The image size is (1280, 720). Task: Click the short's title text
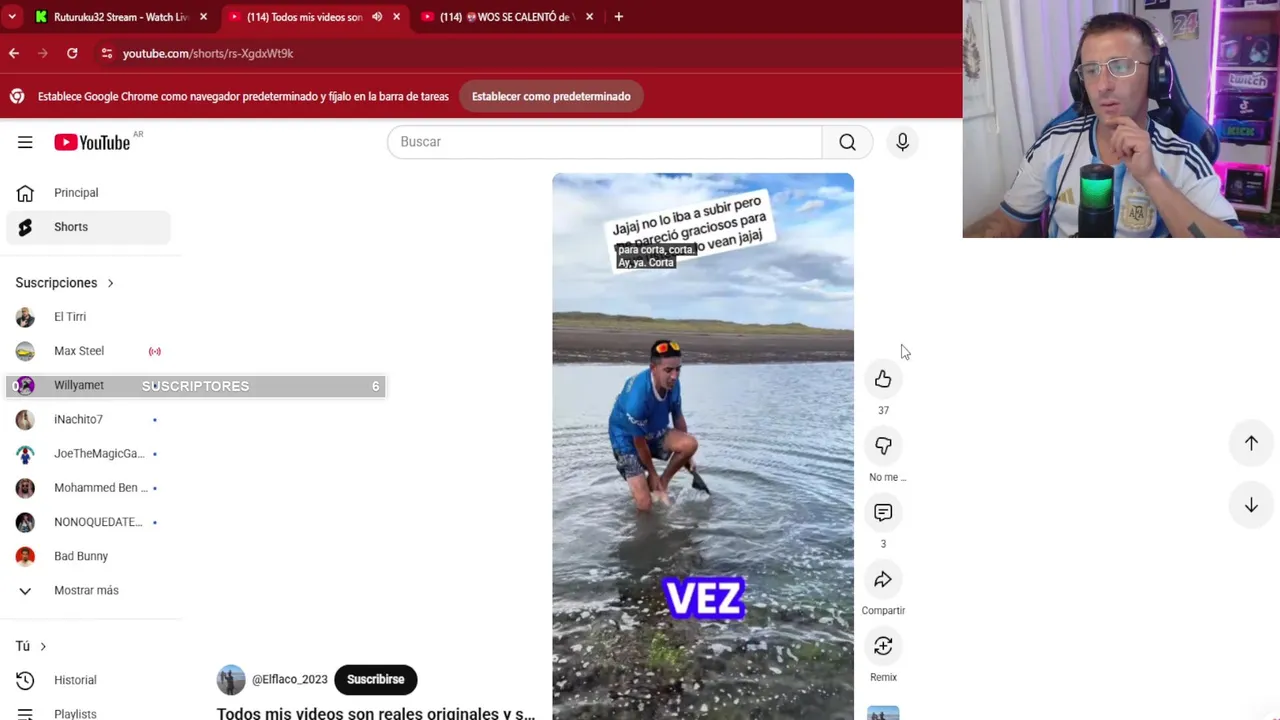(376, 713)
